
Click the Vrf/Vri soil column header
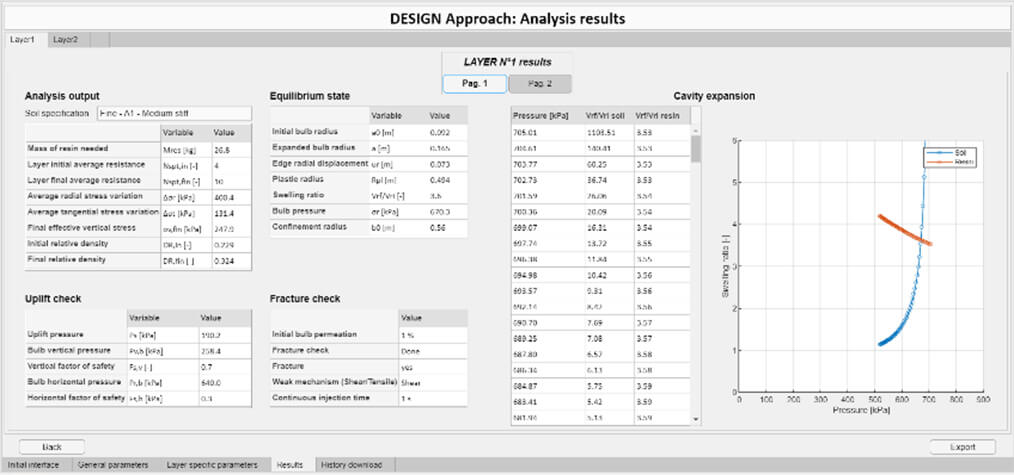pyautogui.click(x=605, y=115)
